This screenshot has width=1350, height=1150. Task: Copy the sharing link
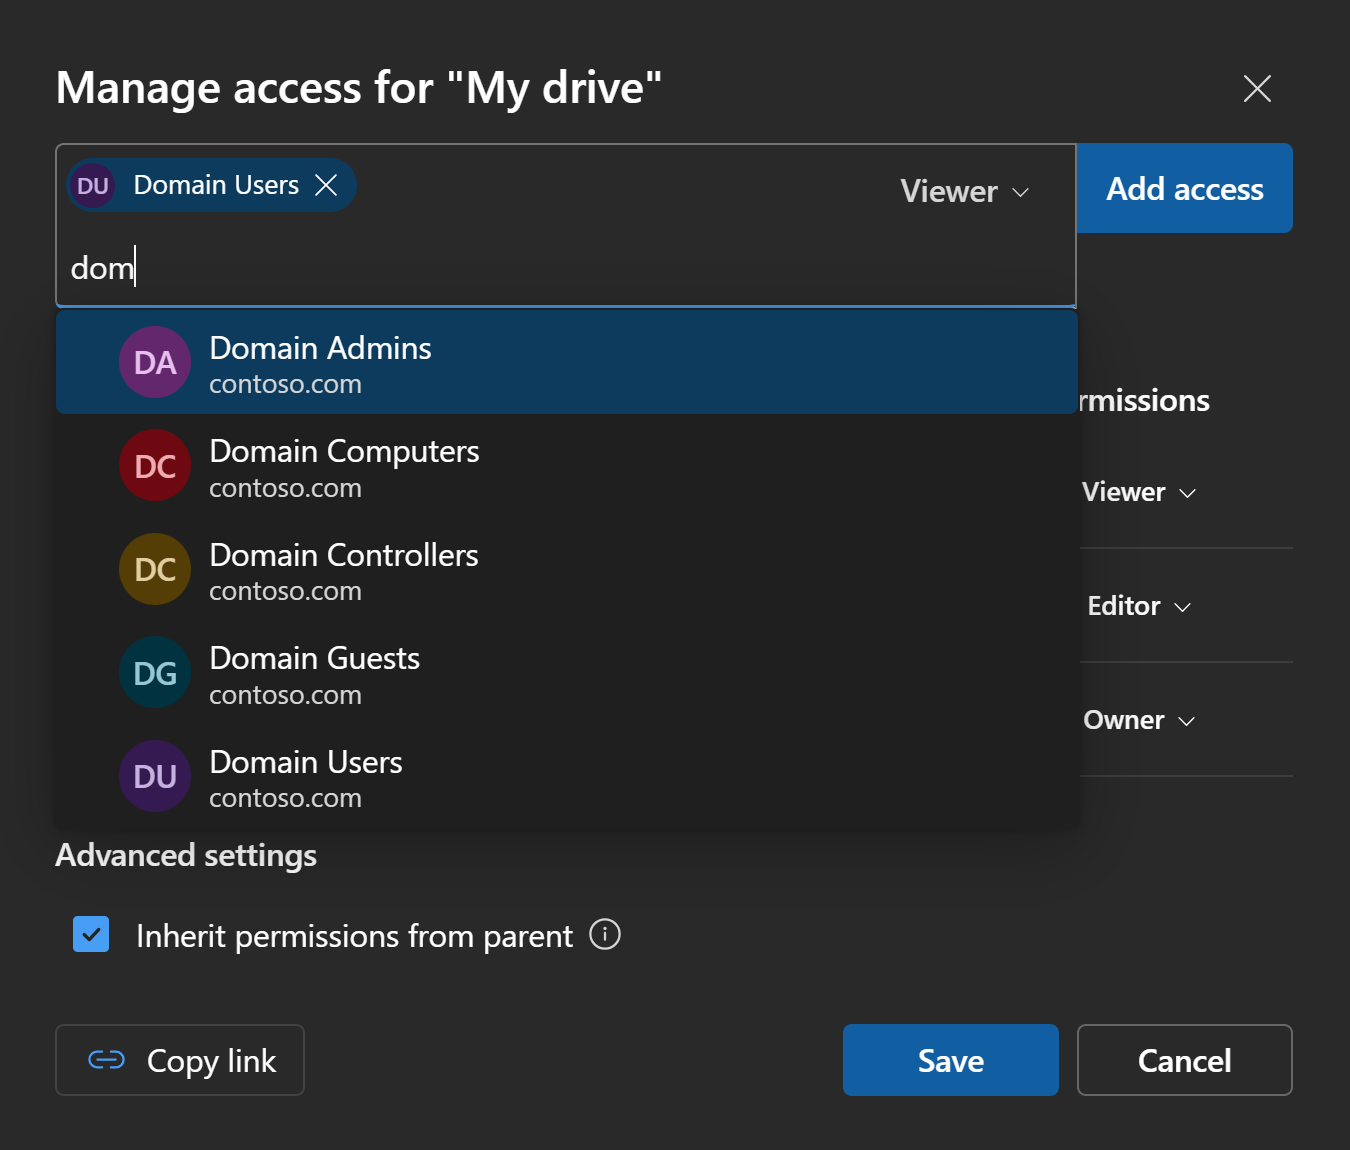click(180, 1060)
